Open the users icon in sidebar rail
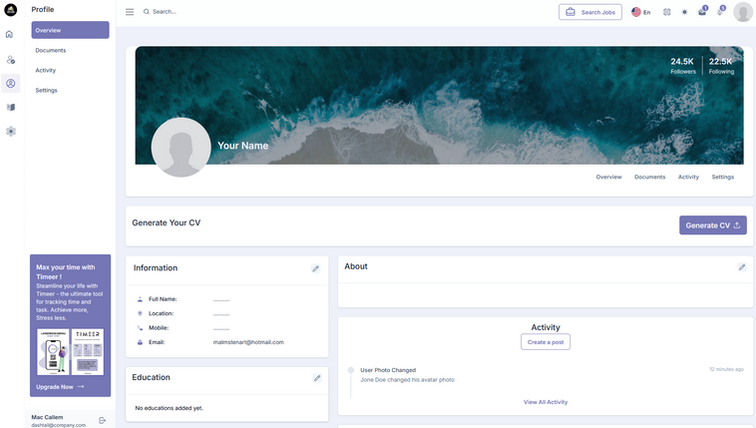The image size is (756, 428). 11,60
